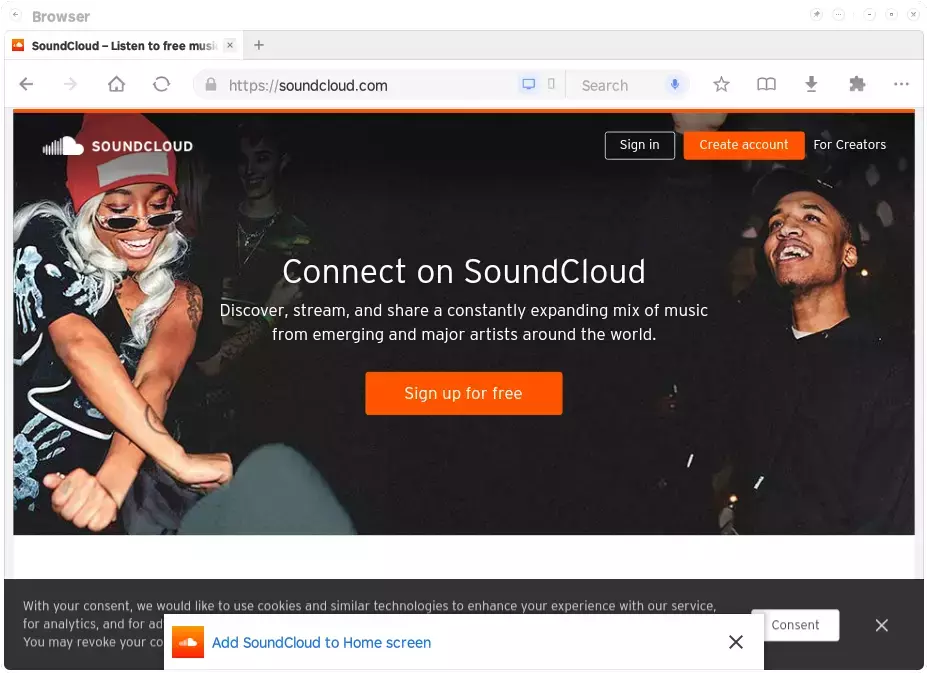Image resolution: width=928 pixels, height=674 pixels.
Task: Click the extensions puzzle-piece icon
Action: click(856, 84)
